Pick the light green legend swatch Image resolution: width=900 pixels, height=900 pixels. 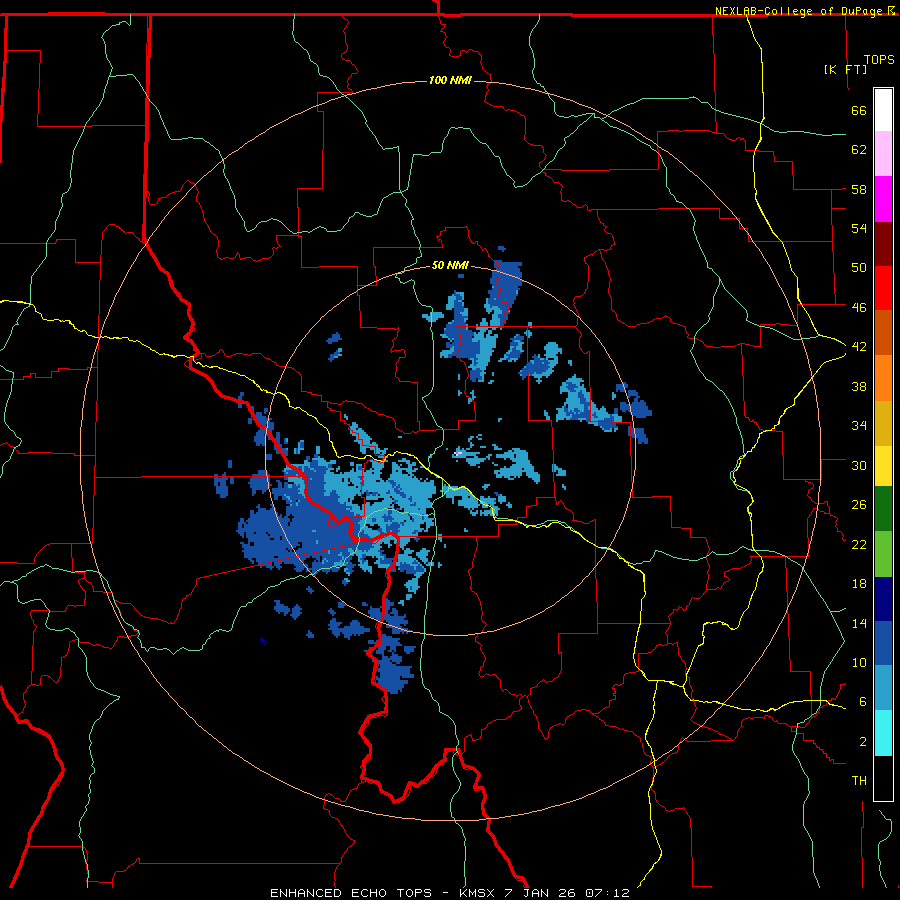point(883,554)
